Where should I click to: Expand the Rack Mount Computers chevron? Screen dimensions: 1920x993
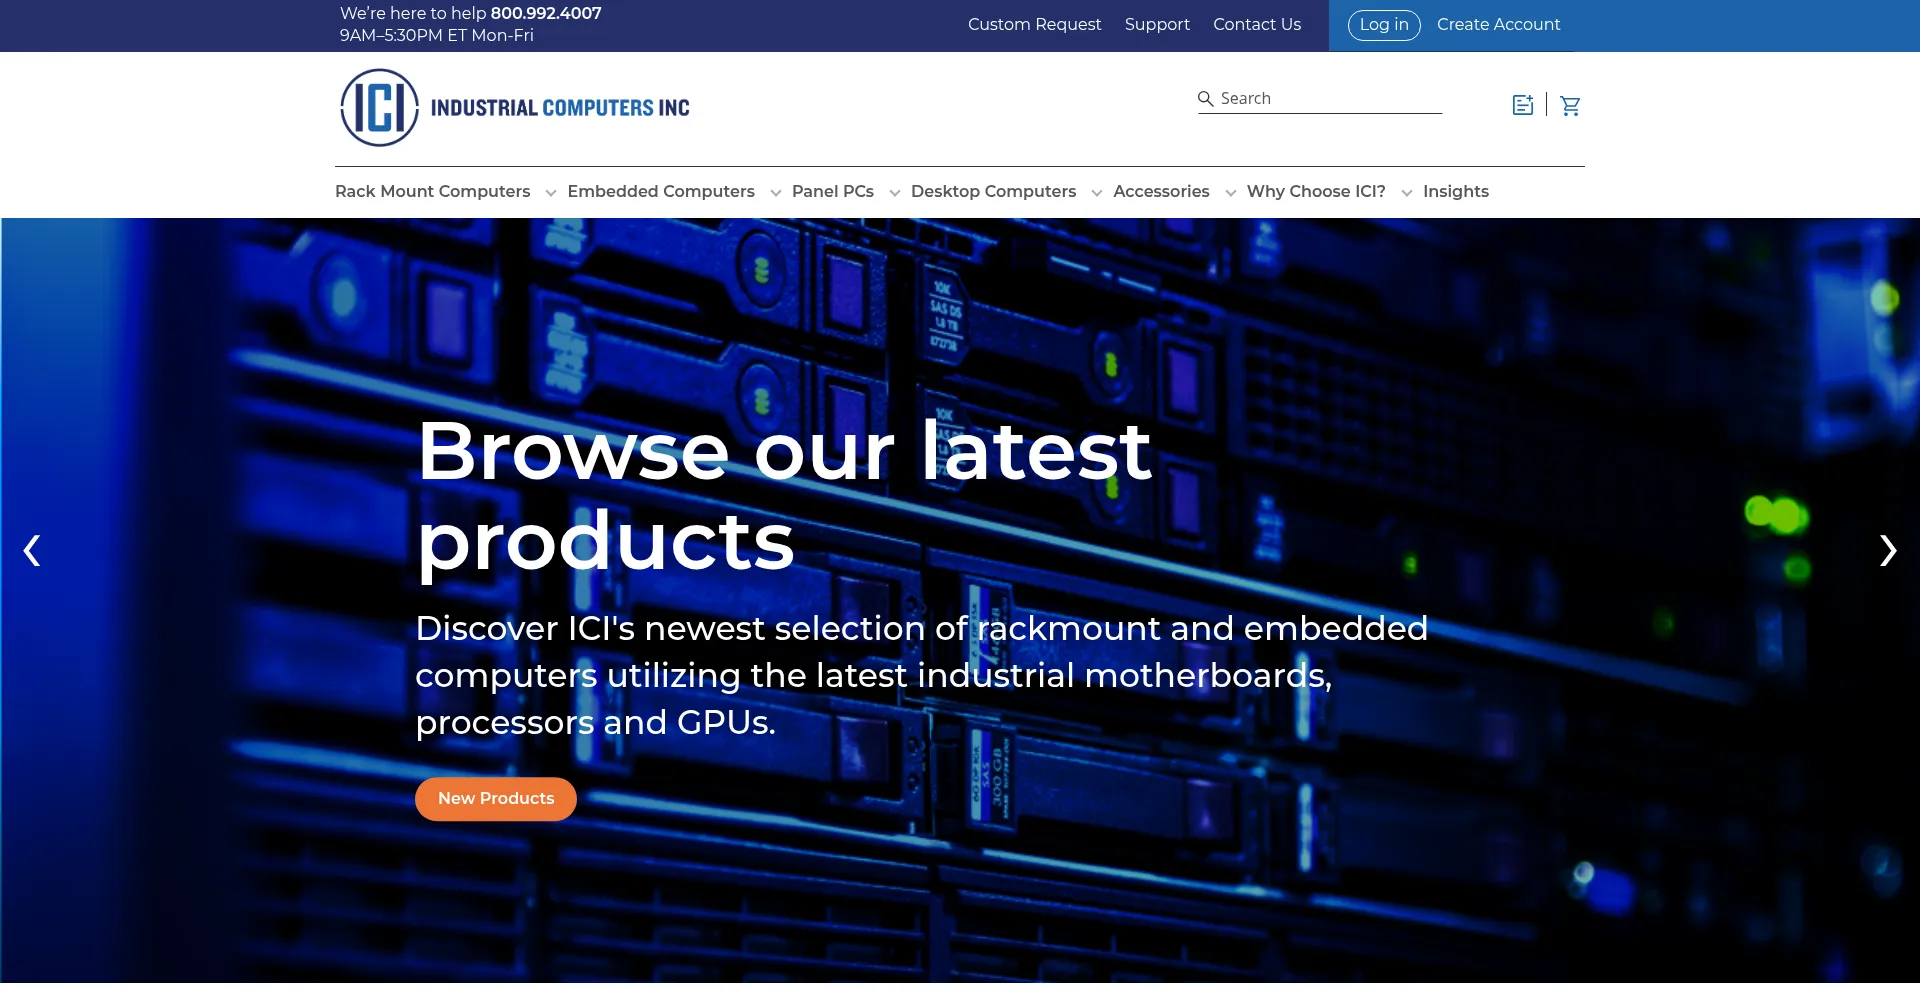click(550, 193)
